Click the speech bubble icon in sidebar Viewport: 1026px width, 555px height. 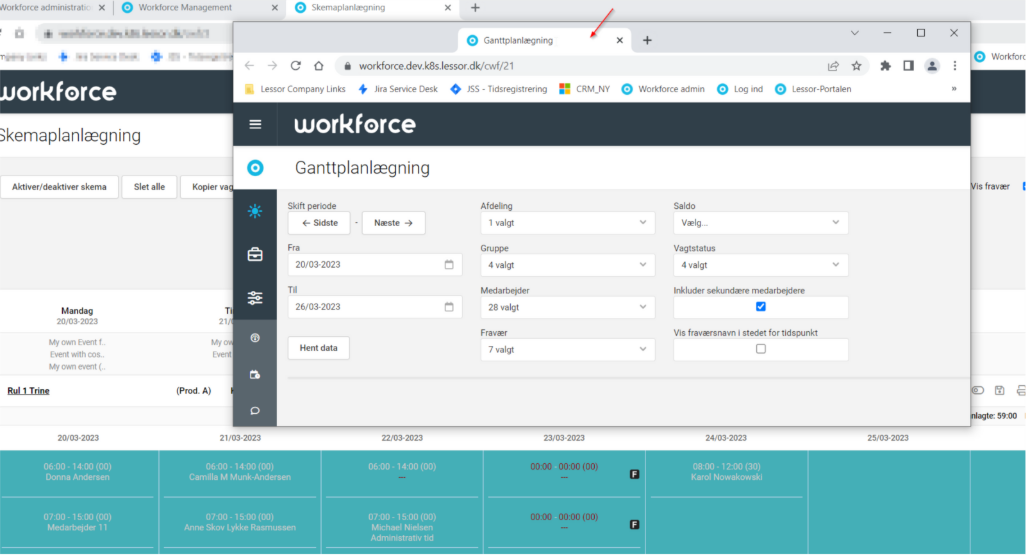(255, 409)
